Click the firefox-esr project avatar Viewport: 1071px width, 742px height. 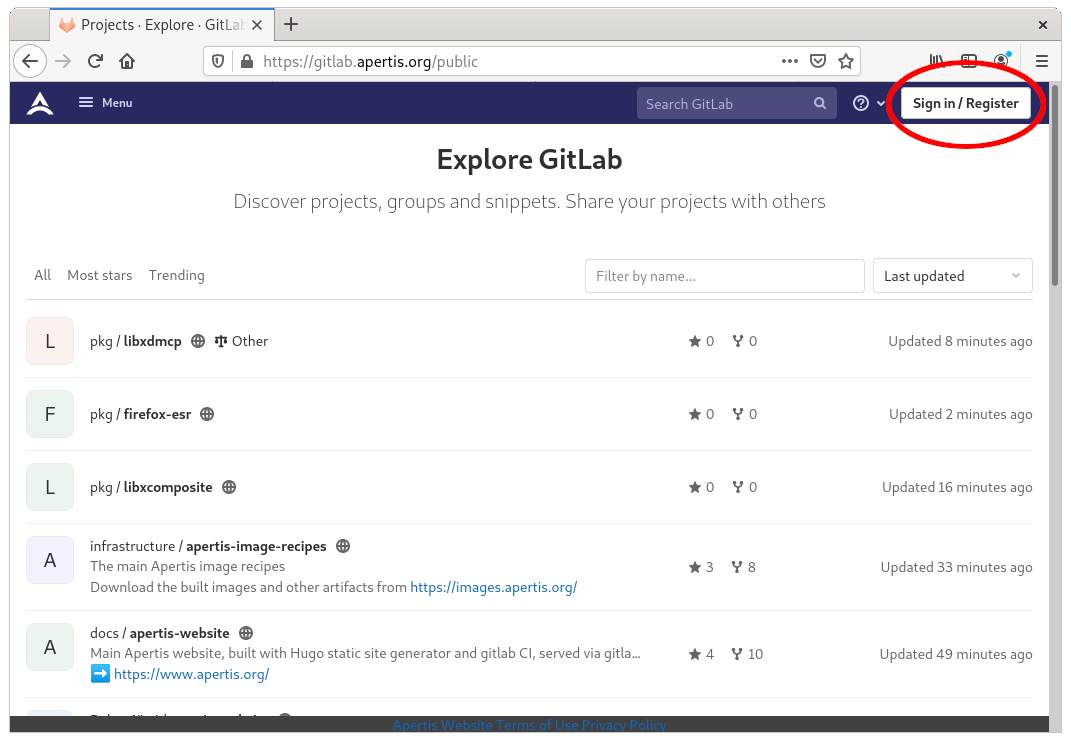pyautogui.click(x=50, y=414)
